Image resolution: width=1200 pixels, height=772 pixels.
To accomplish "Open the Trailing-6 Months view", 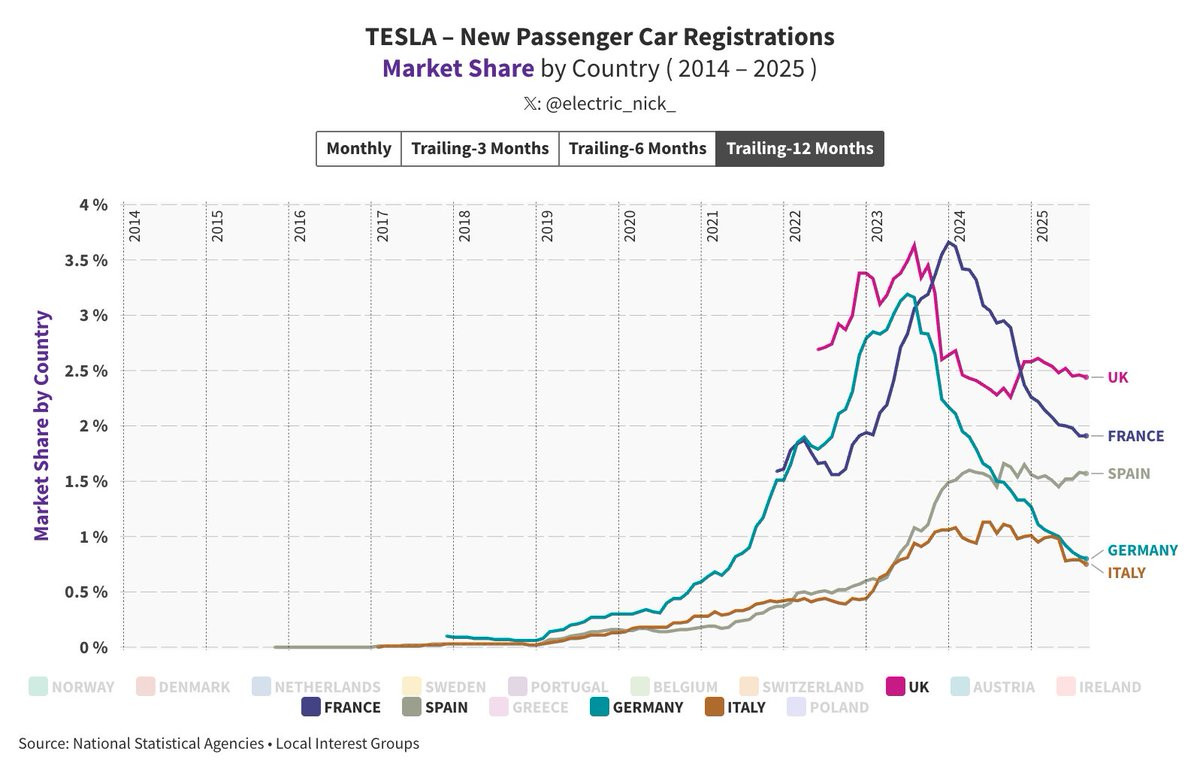I will coord(637,149).
